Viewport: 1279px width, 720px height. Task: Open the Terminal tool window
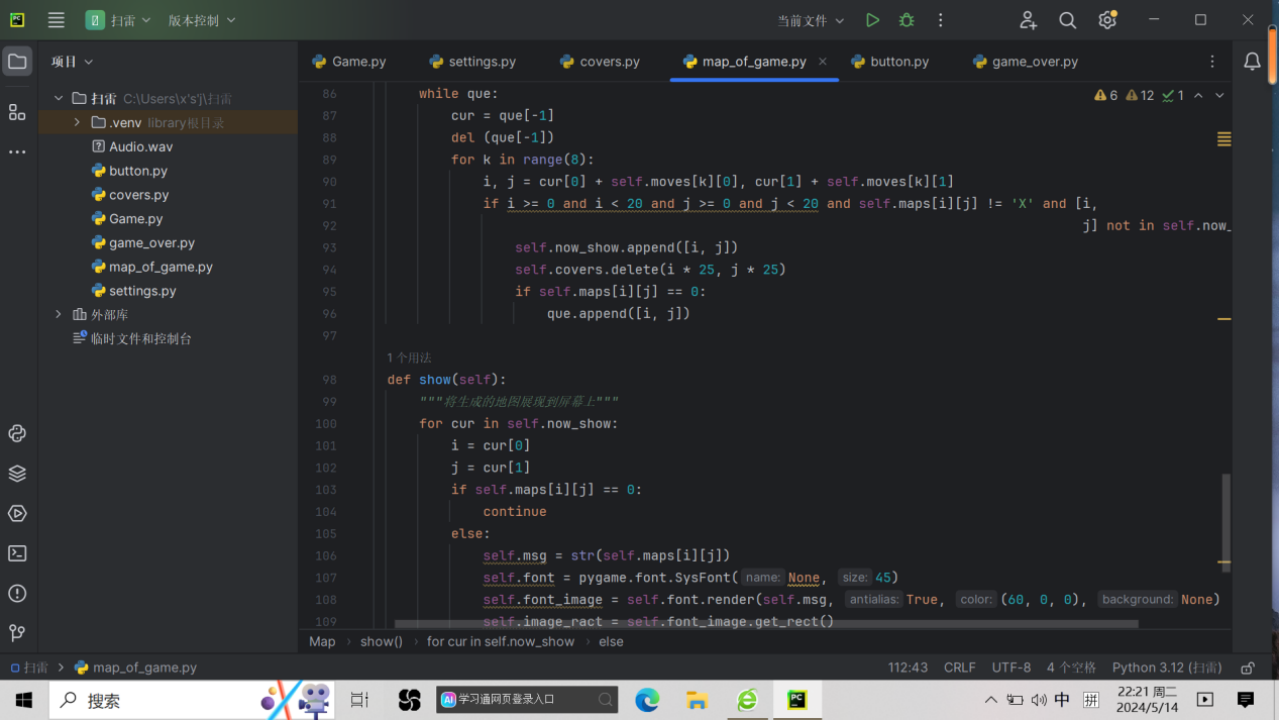17,553
